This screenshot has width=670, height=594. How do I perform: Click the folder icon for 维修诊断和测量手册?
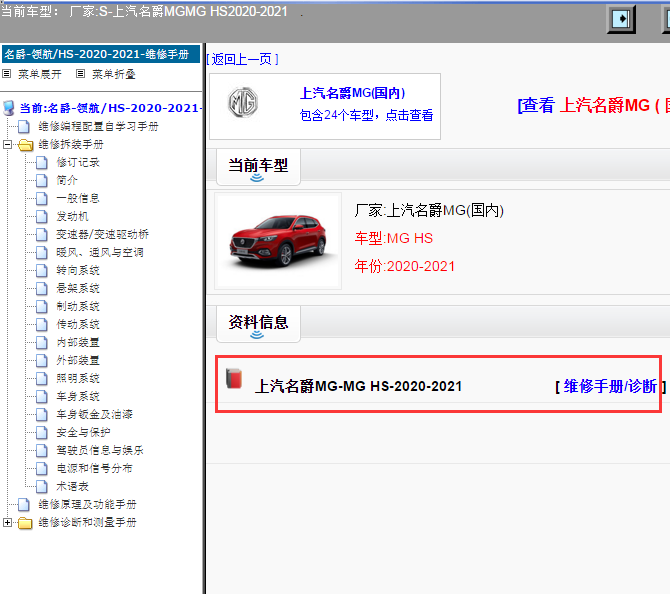25,523
